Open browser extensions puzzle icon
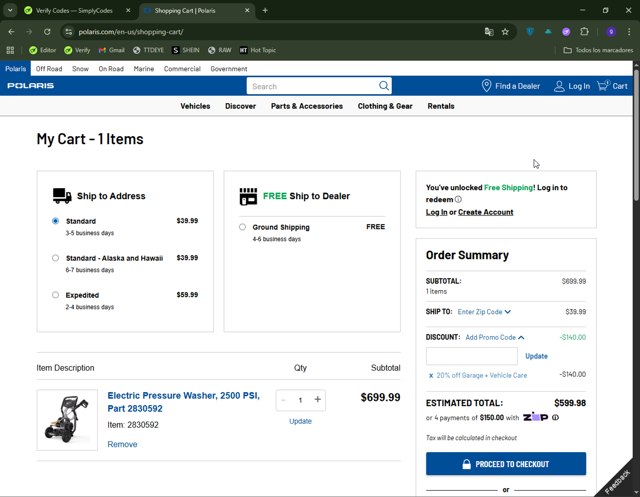The height and width of the screenshot is (497, 640). [584, 31]
